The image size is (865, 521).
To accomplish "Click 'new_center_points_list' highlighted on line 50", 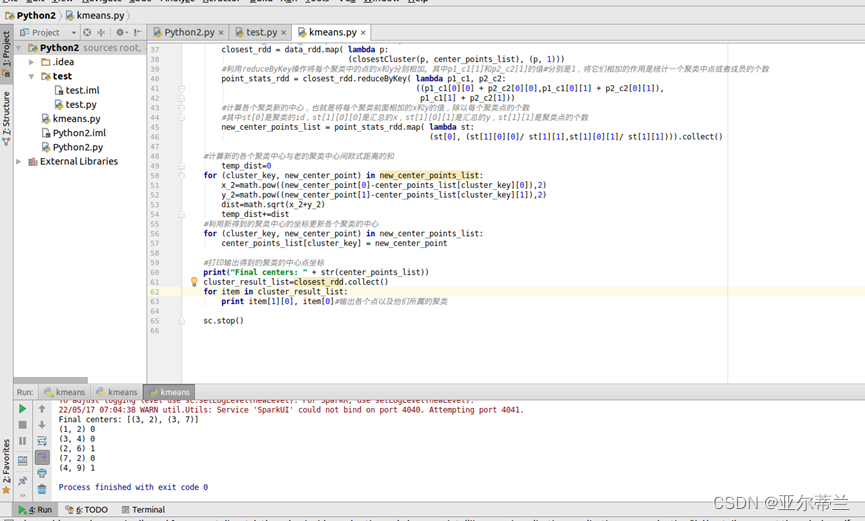I will (x=429, y=176).
